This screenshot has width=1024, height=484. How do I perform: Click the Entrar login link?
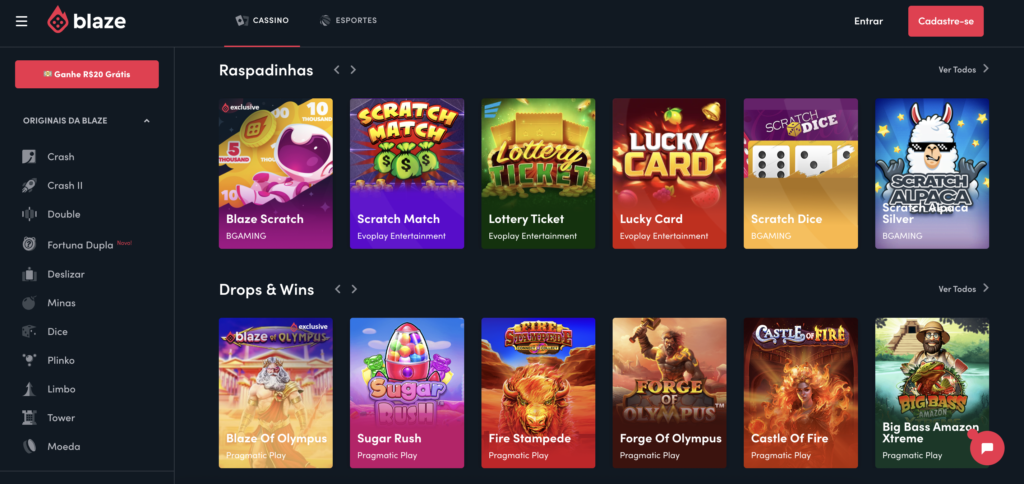(868, 22)
